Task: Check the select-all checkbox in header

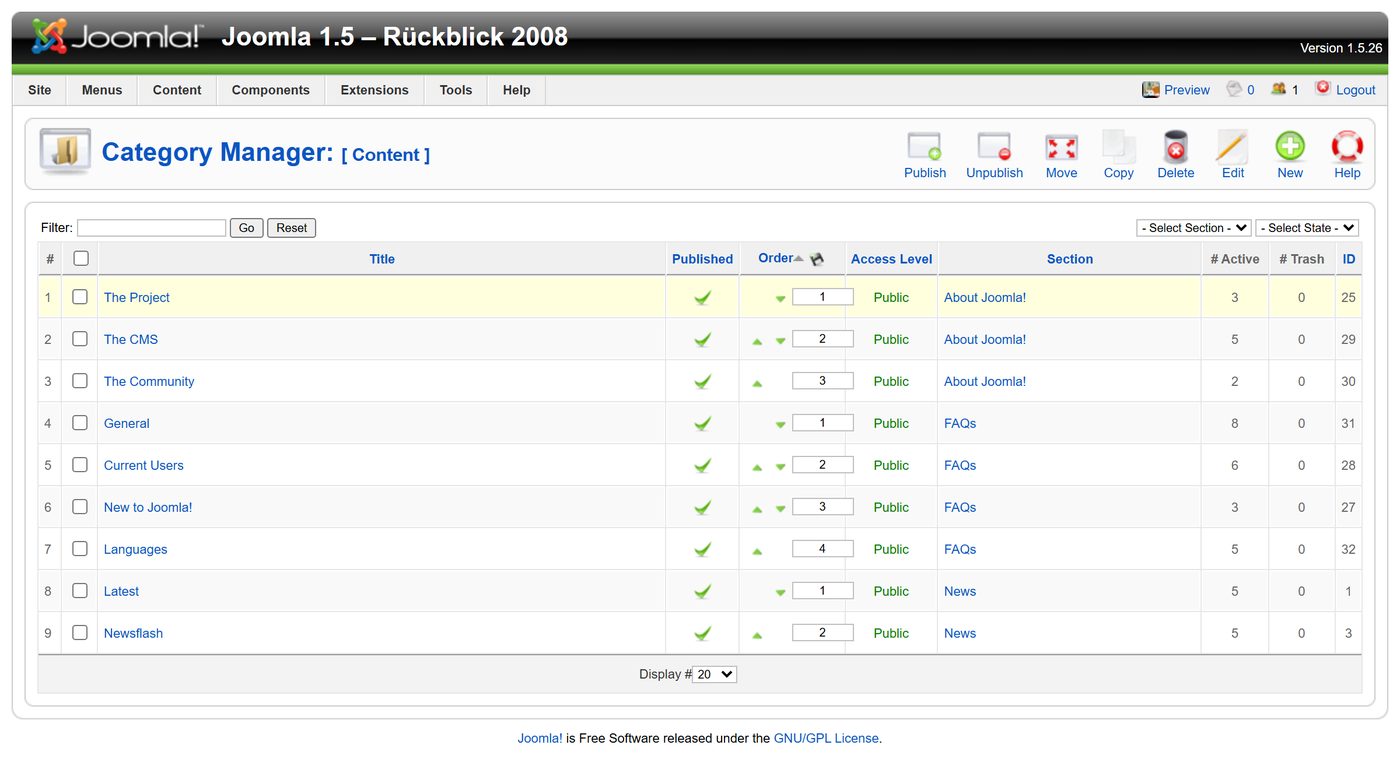Action: pos(81,258)
